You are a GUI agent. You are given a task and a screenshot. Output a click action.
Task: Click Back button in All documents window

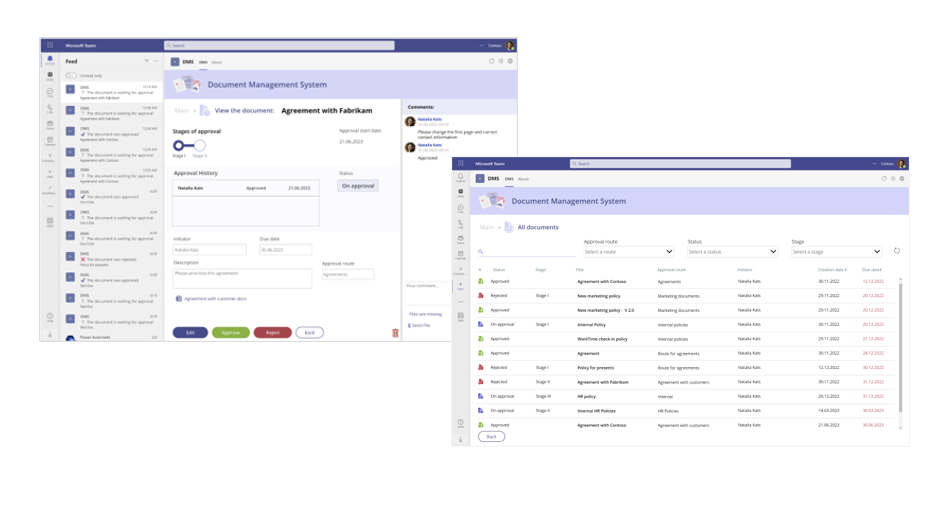click(491, 437)
